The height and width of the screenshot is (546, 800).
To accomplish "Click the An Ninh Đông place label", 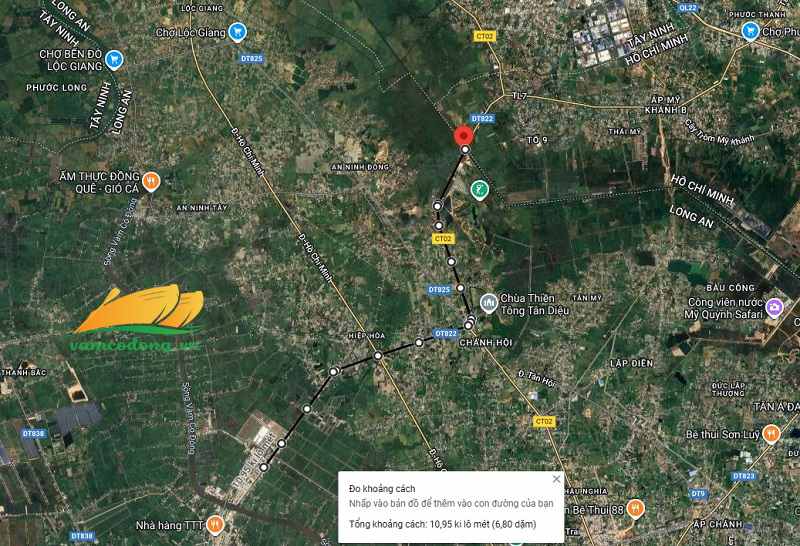I will click(360, 167).
